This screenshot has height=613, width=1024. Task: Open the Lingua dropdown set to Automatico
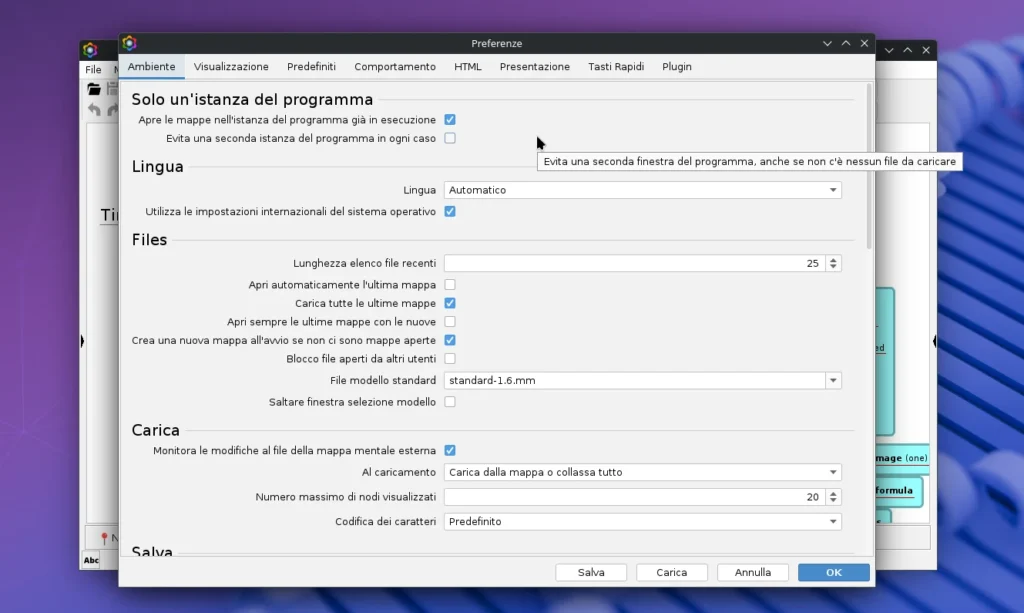point(642,190)
